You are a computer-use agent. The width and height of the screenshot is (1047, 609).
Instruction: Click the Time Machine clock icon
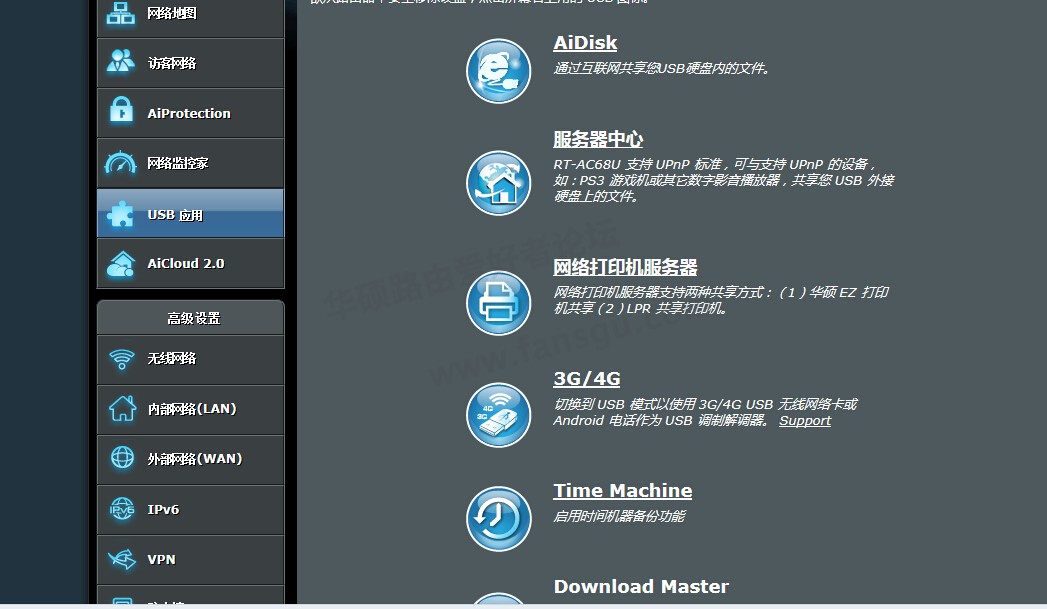[x=498, y=519]
